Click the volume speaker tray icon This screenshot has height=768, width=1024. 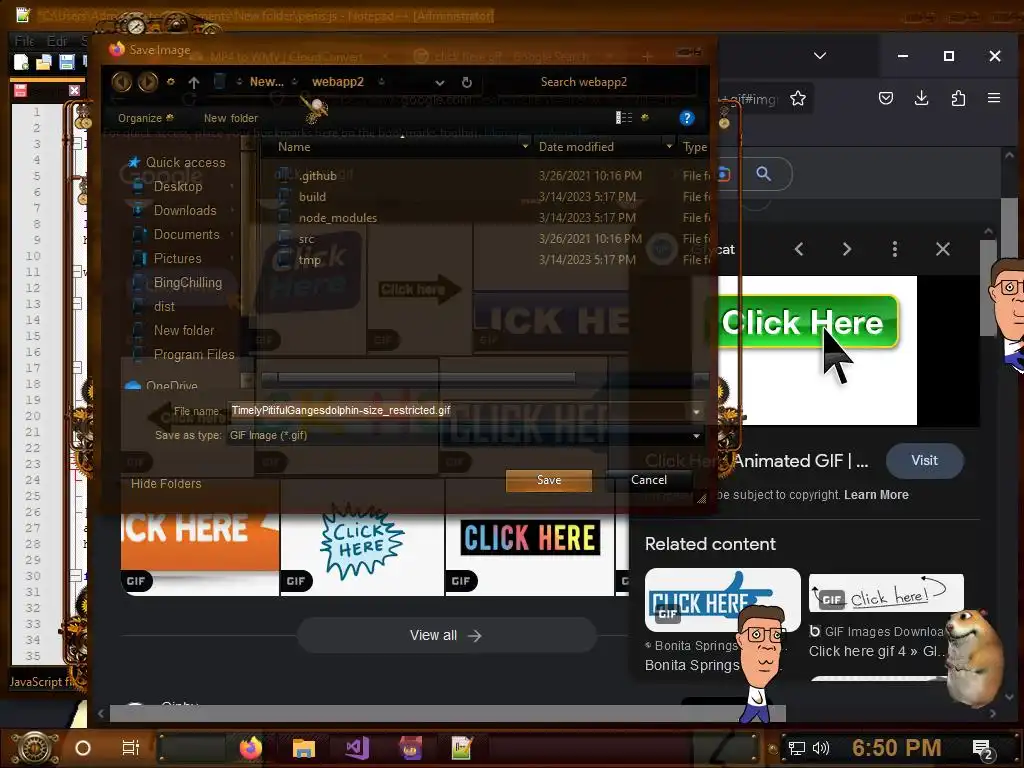[x=821, y=748]
